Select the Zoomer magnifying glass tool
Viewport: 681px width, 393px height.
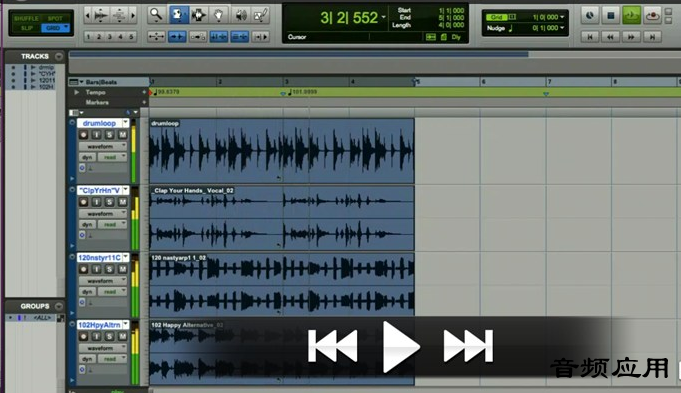point(156,15)
